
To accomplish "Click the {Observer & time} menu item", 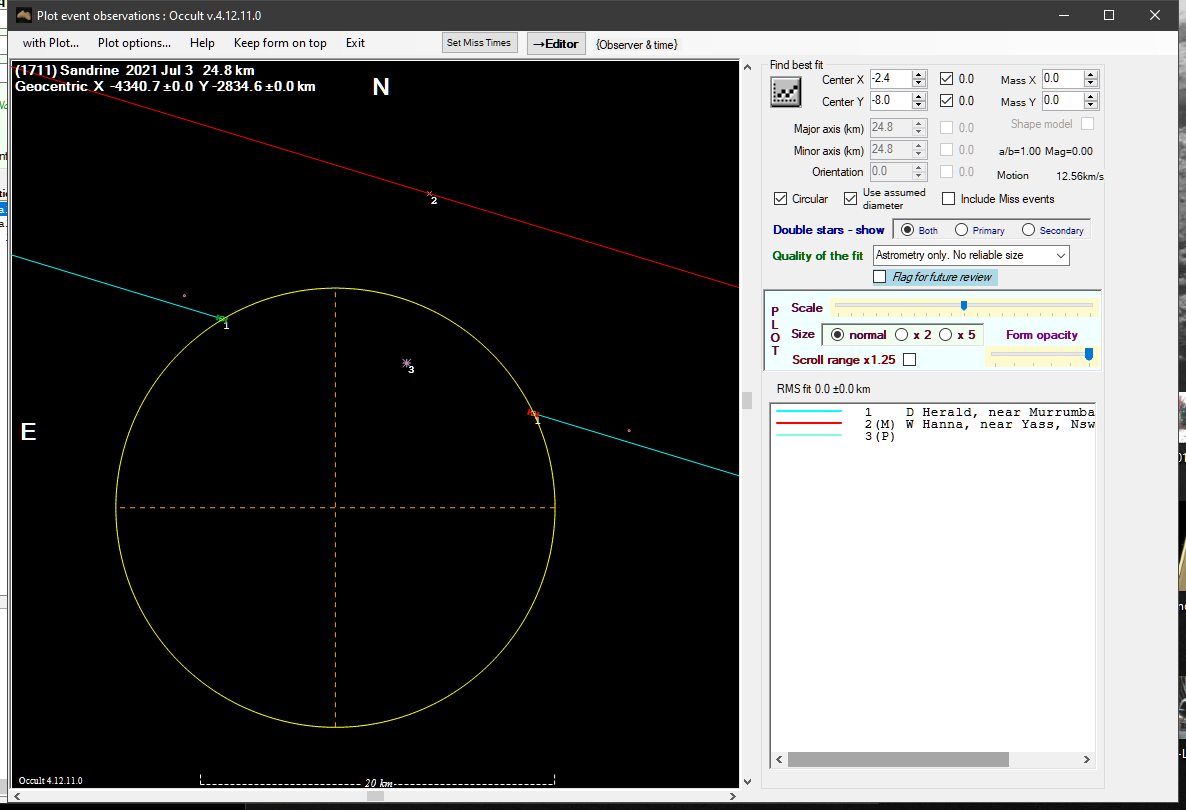I will (x=636, y=45).
